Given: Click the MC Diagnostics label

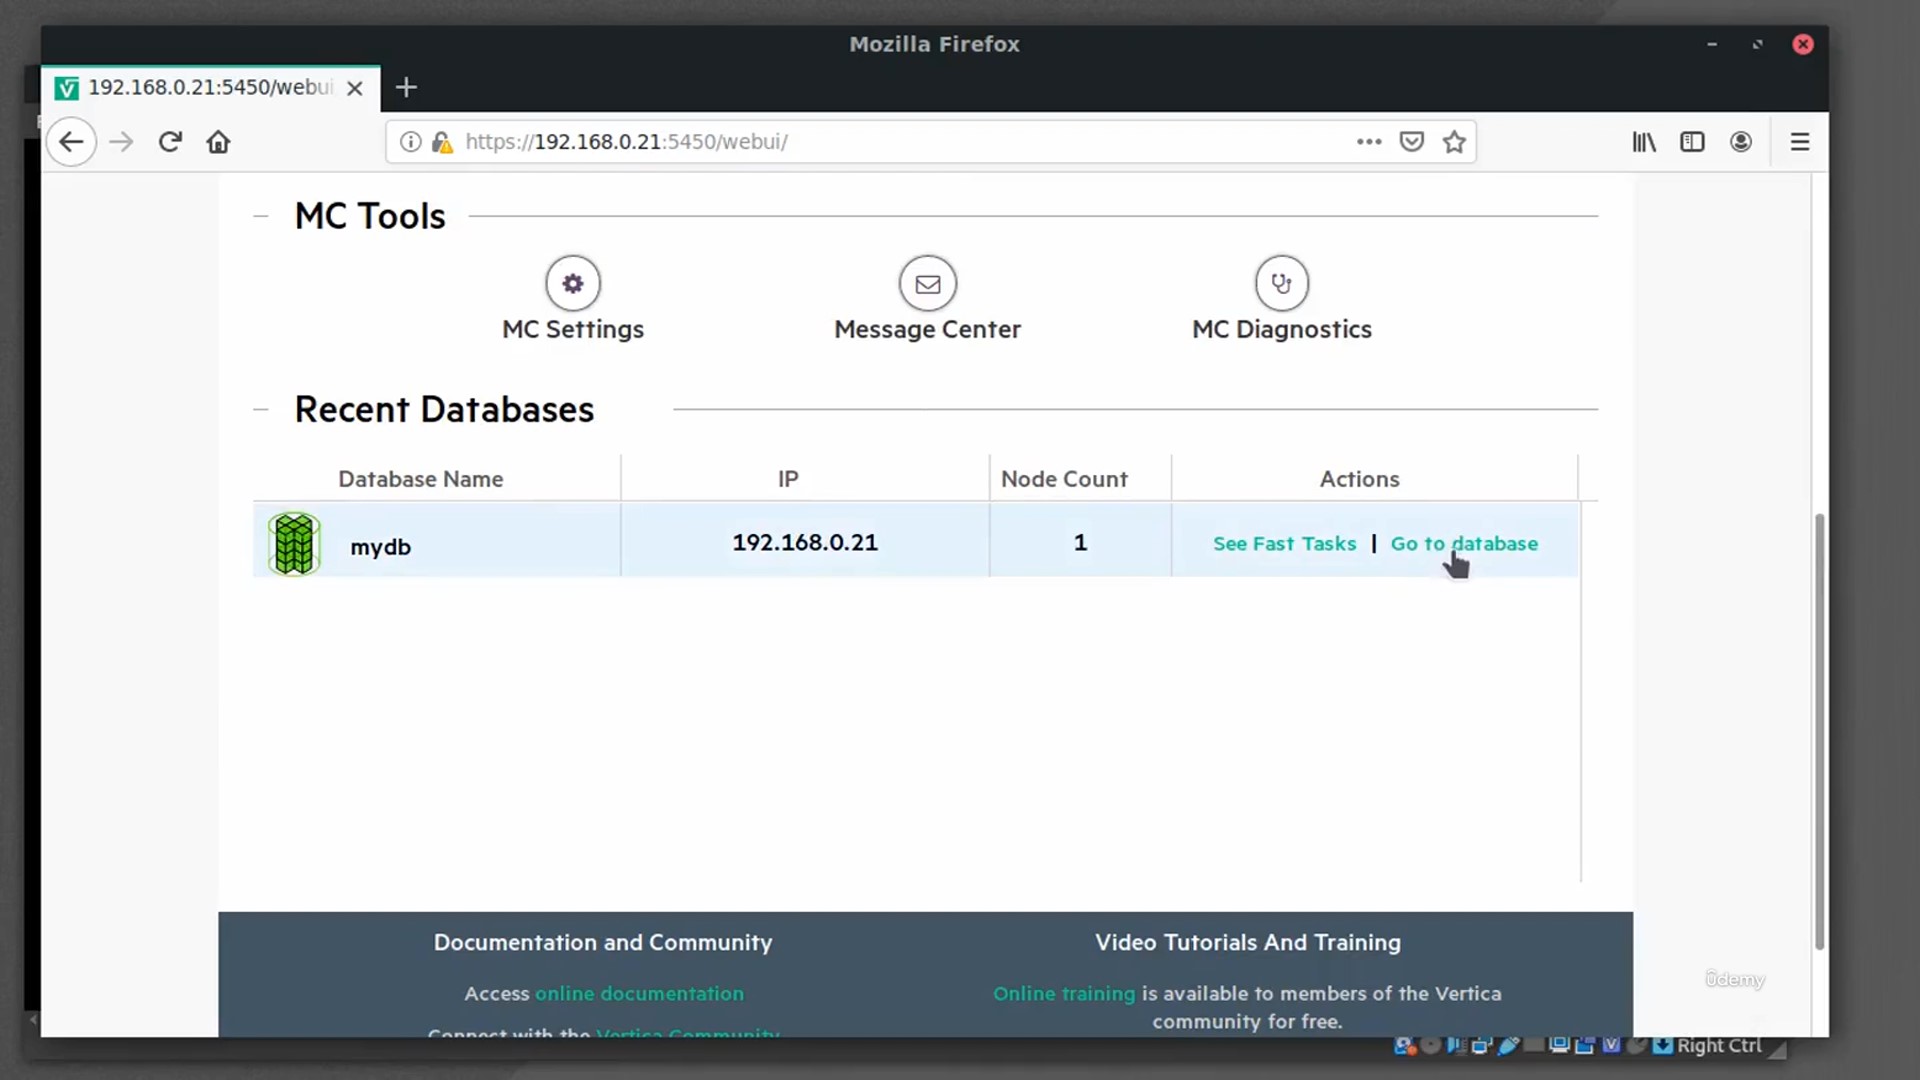Looking at the screenshot, I should [x=1282, y=329].
